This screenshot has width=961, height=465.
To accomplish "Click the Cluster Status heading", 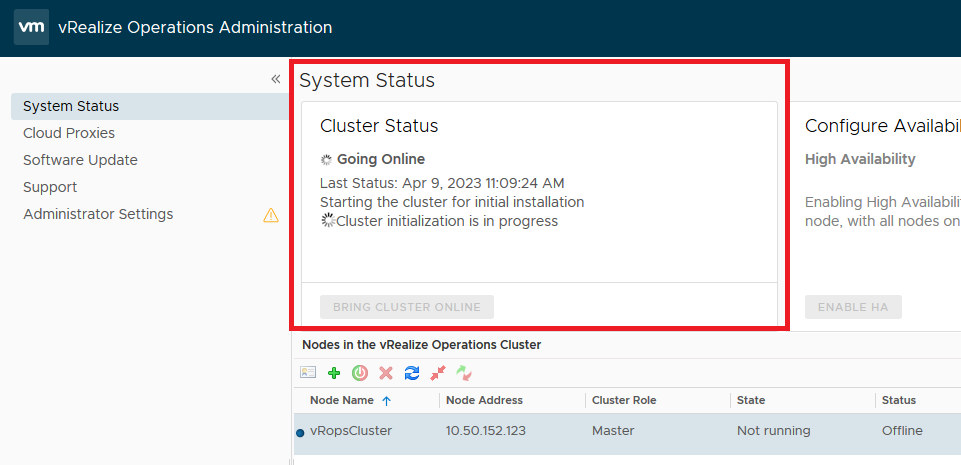I will click(x=379, y=126).
